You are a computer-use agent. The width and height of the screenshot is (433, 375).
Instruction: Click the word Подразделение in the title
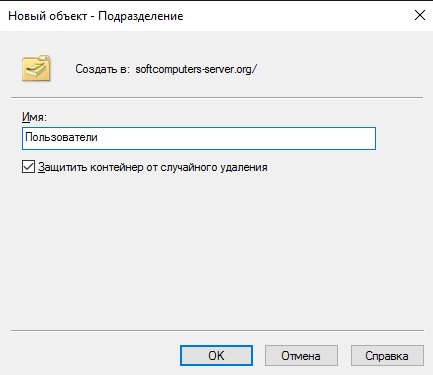141,16
